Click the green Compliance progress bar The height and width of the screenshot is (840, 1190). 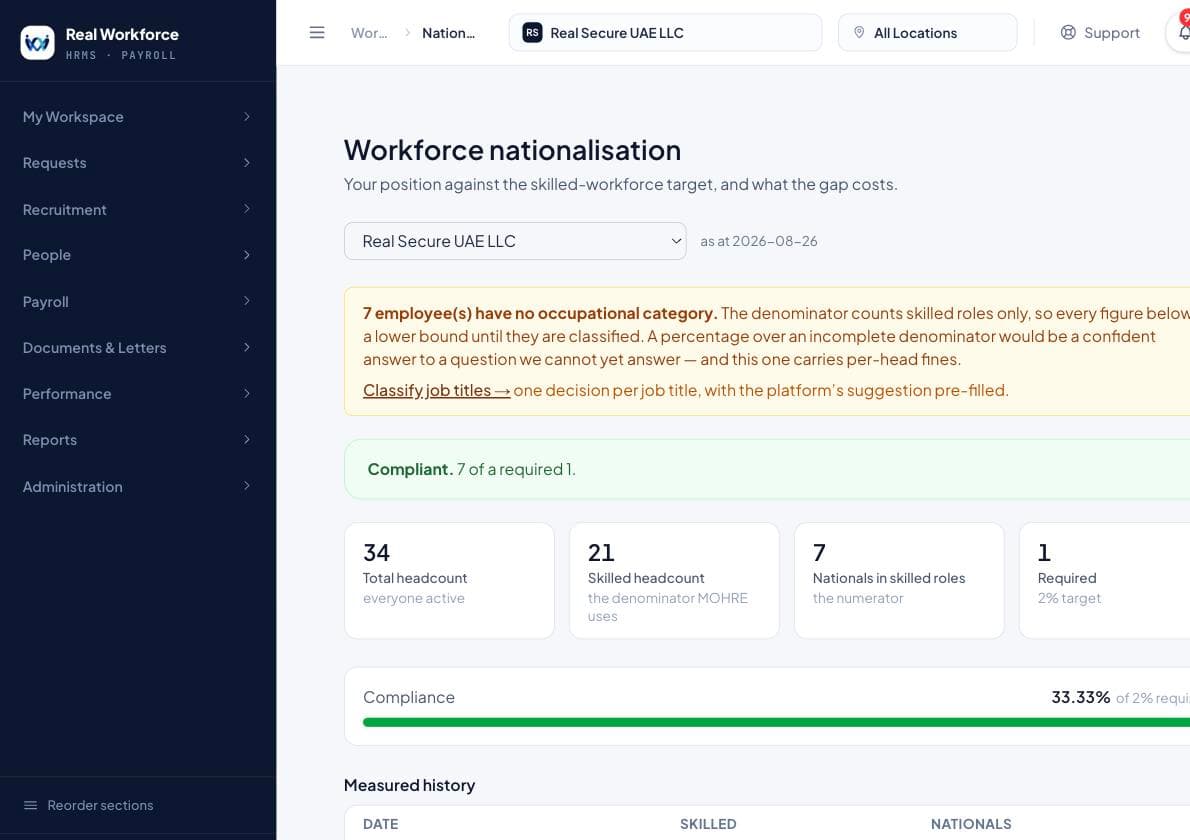776,722
